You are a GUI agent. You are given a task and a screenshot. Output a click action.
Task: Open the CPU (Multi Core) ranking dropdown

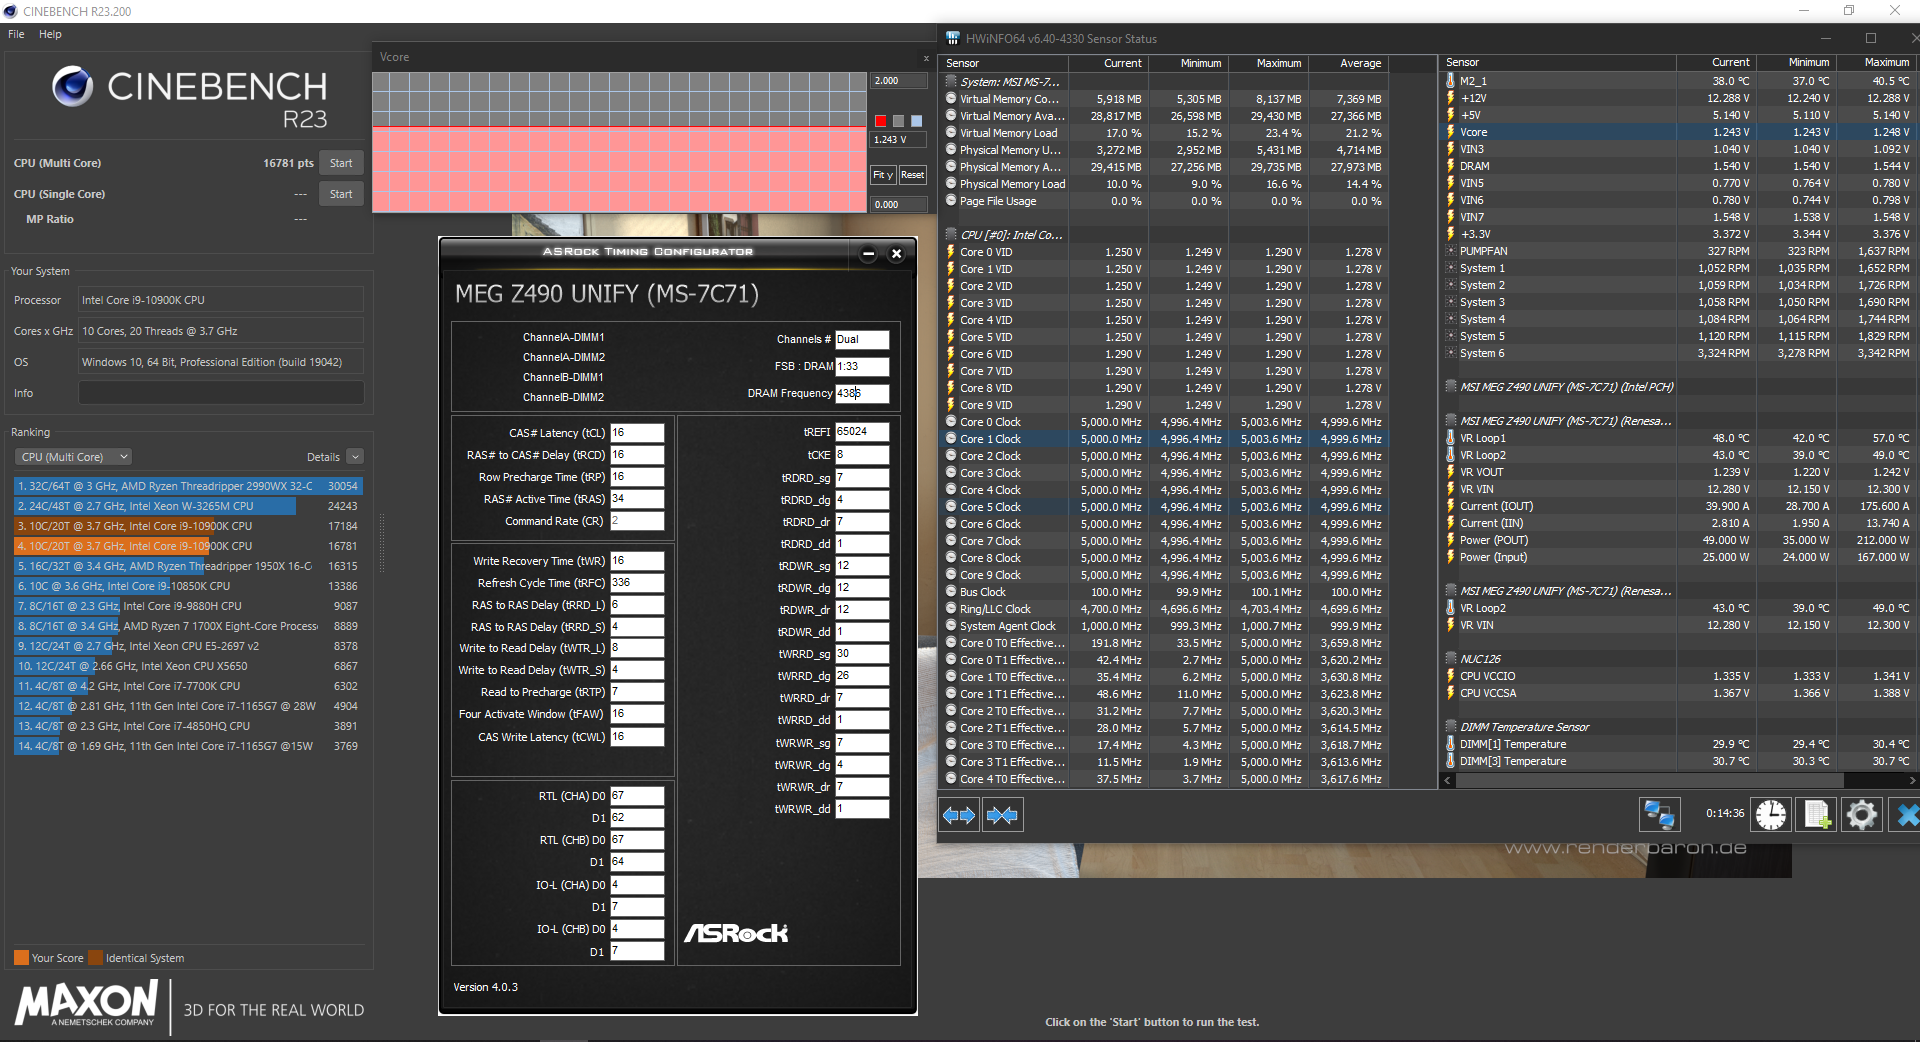[x=74, y=457]
